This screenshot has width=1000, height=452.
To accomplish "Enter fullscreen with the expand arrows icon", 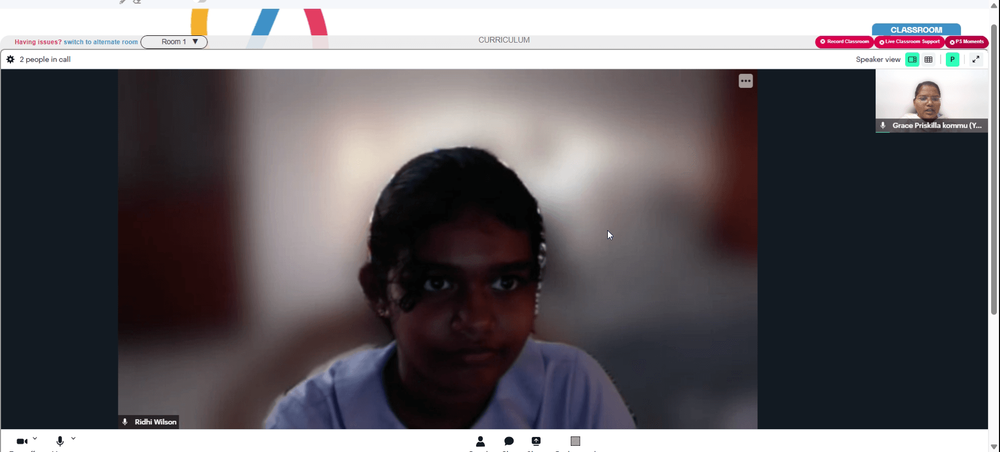I will (x=976, y=59).
